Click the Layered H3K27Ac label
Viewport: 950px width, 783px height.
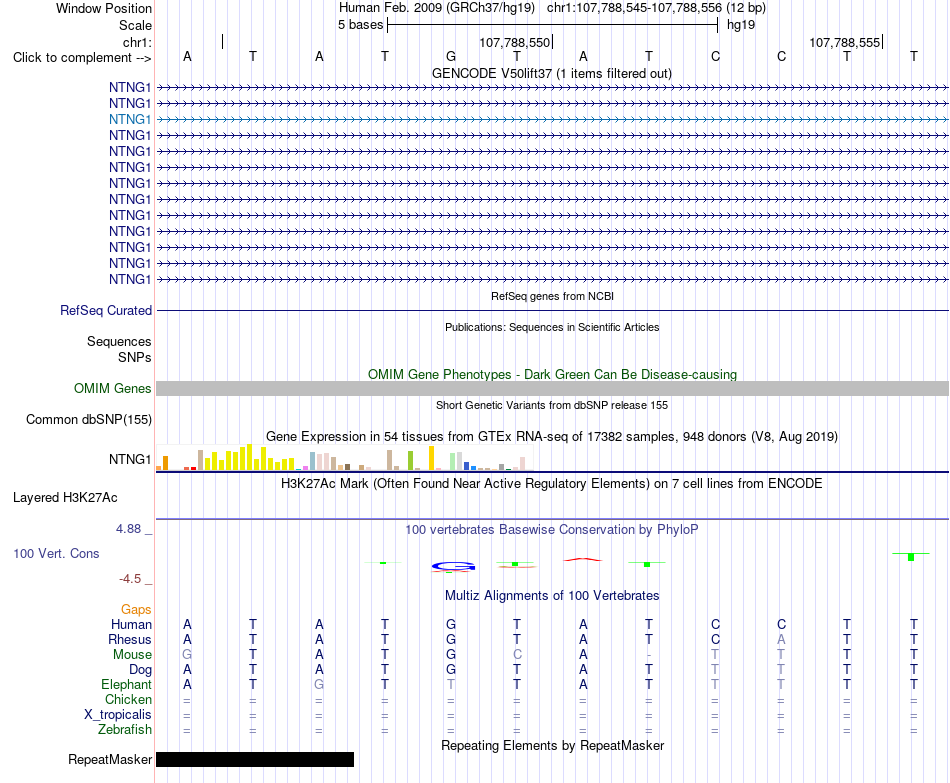point(65,498)
